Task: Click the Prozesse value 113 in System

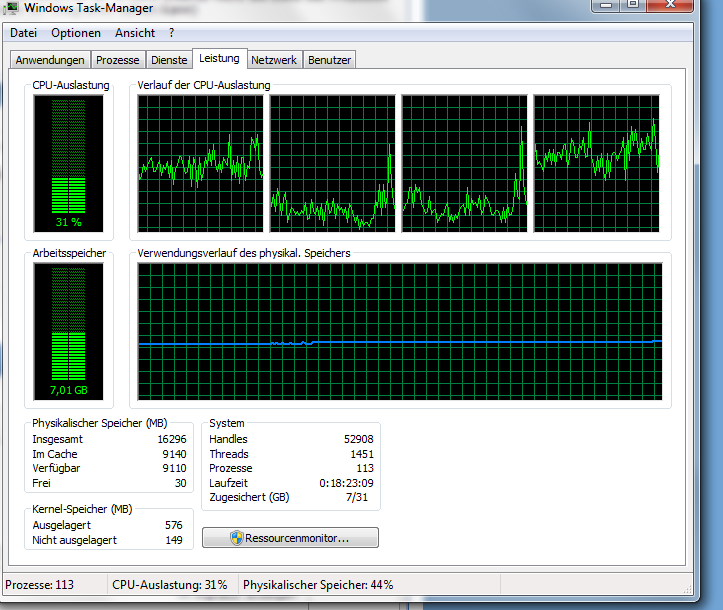Action: (365, 468)
